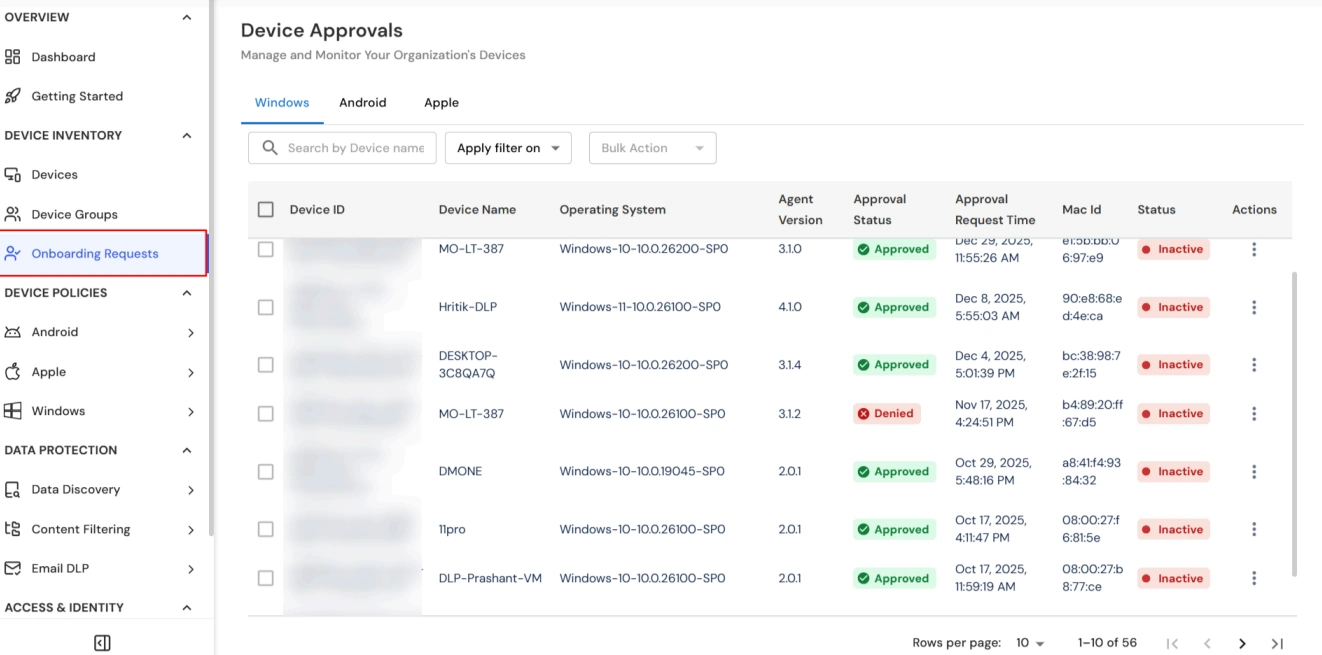Click the Inactive badge for 11pro
Image resolution: width=1322 pixels, height=655 pixels.
[x=1173, y=529]
